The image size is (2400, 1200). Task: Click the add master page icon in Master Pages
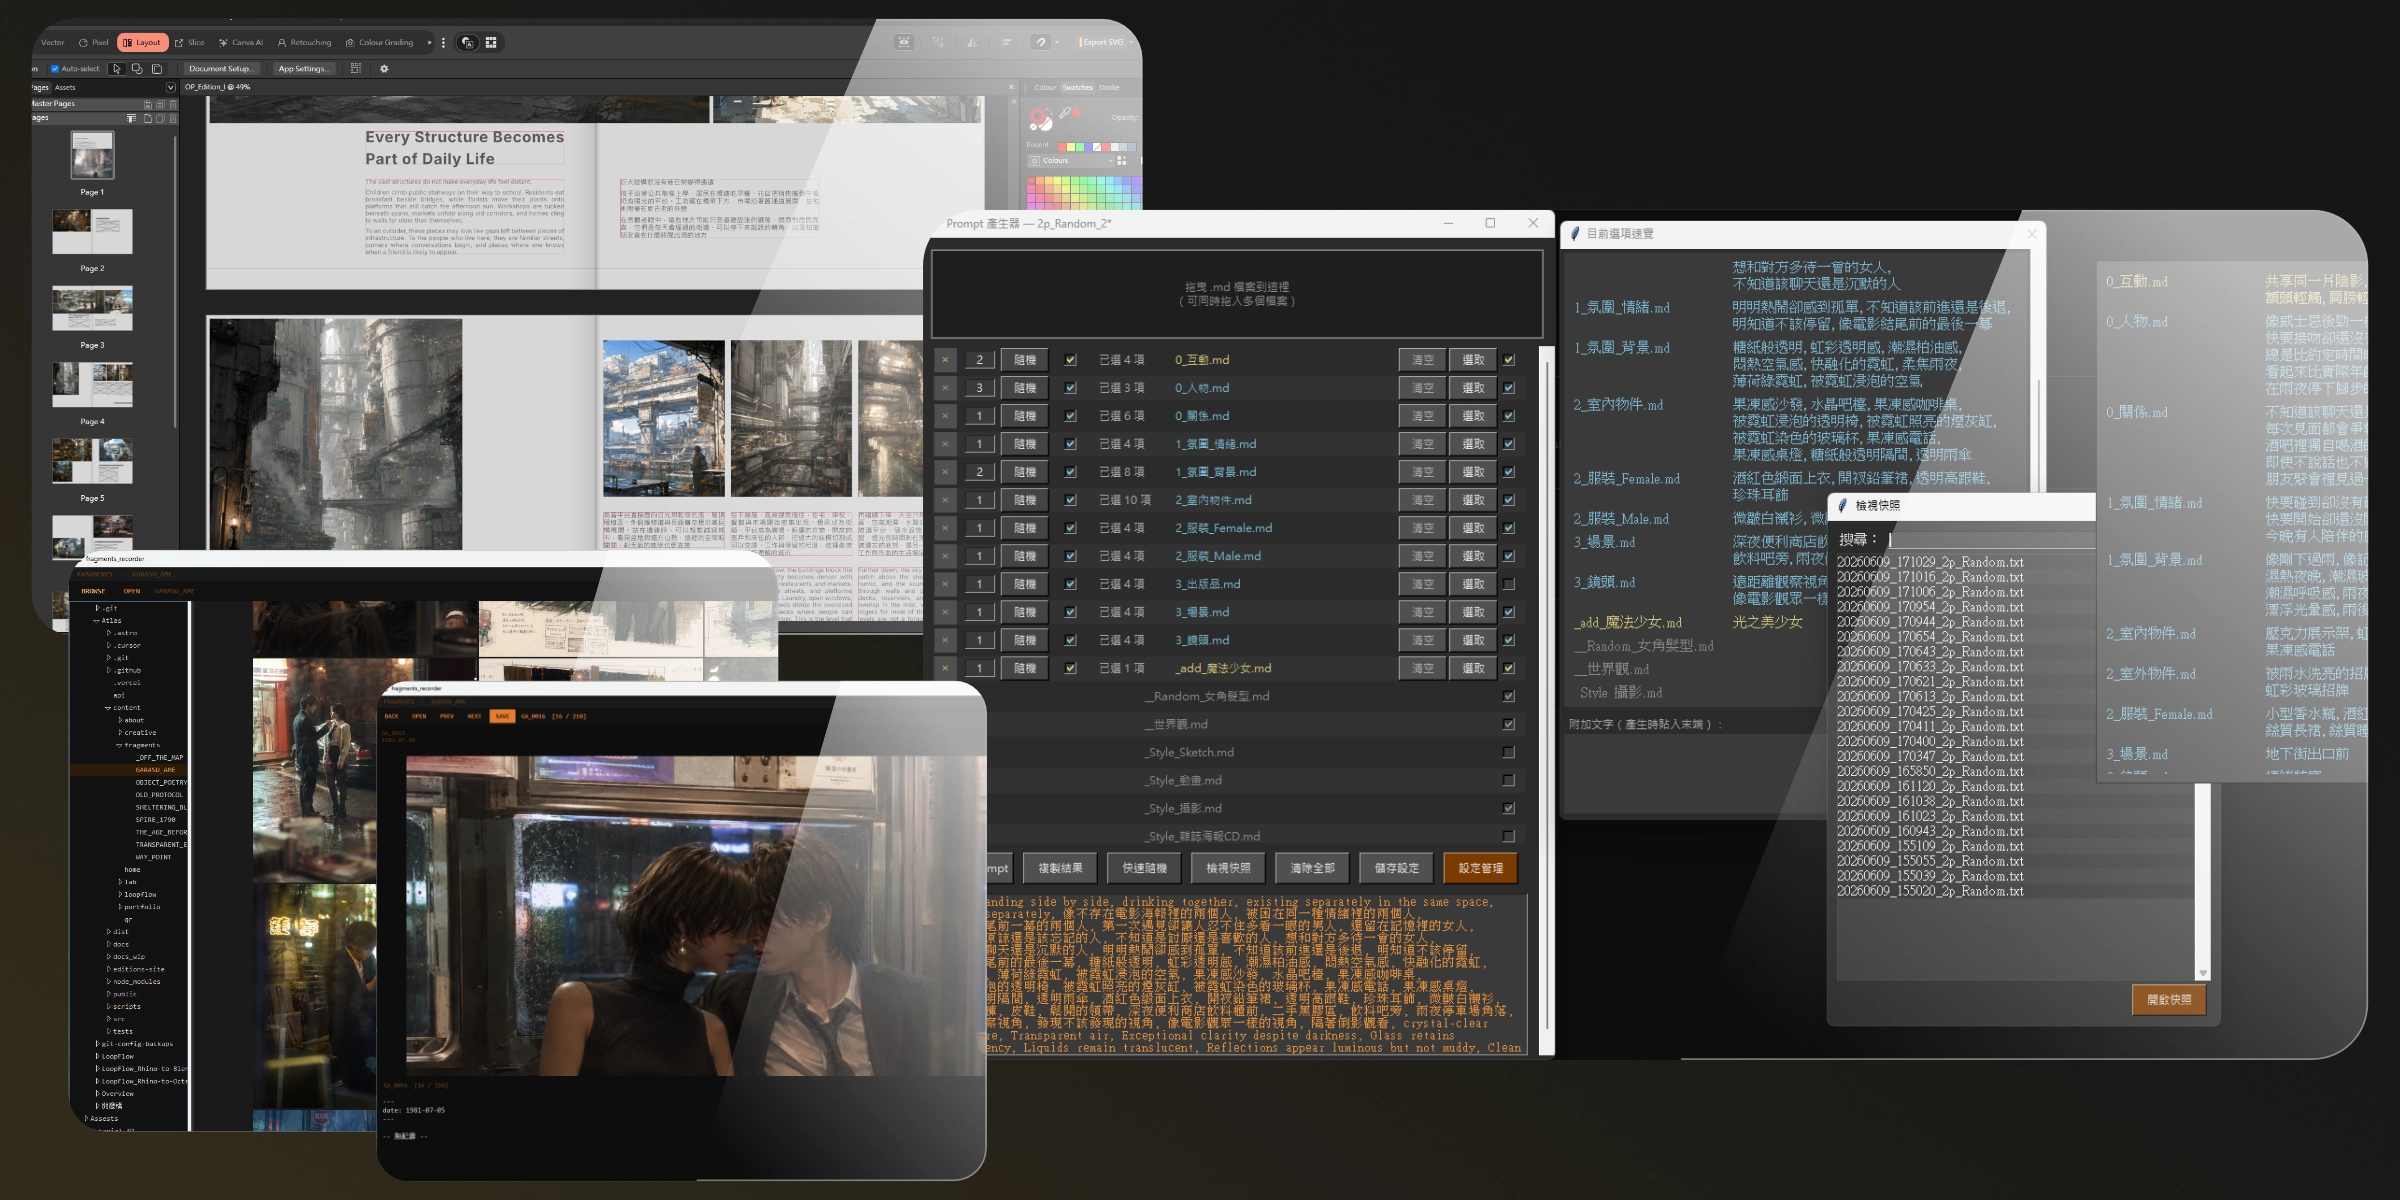pyautogui.click(x=148, y=104)
